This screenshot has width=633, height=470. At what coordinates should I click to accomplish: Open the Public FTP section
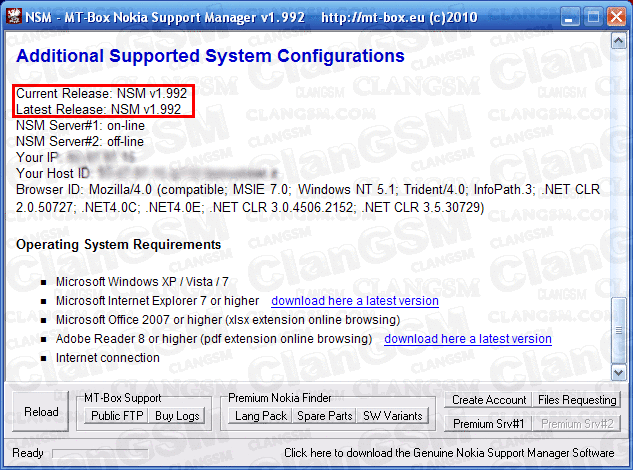(117, 415)
